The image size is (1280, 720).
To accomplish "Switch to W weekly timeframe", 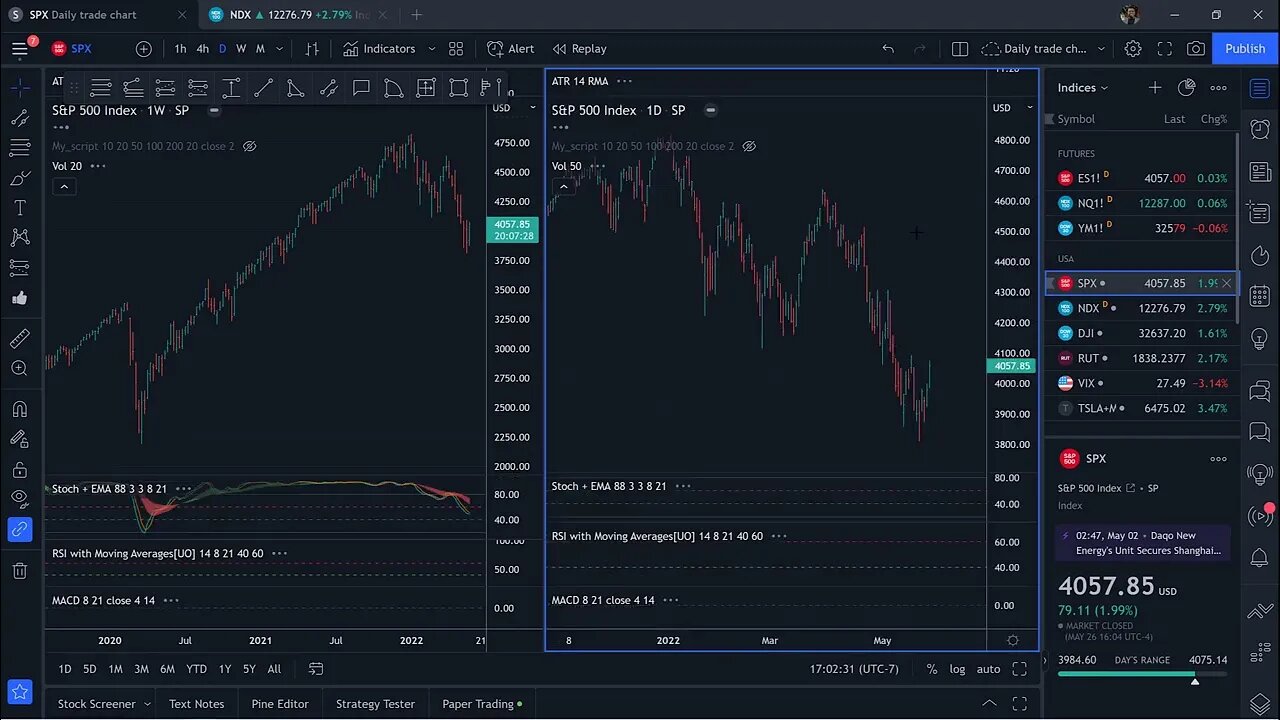I will 241,48.
